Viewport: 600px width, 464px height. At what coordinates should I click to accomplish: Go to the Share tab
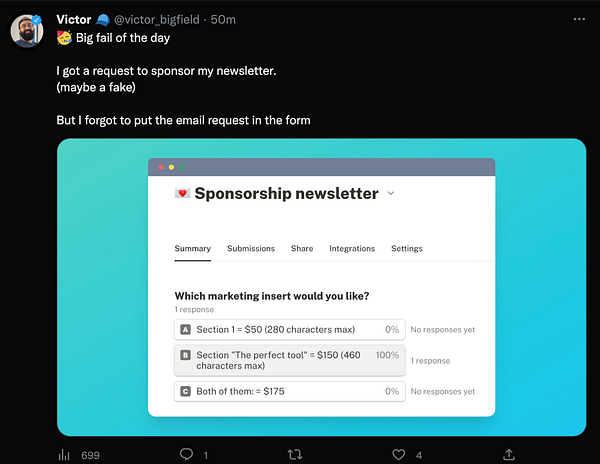pyautogui.click(x=302, y=249)
